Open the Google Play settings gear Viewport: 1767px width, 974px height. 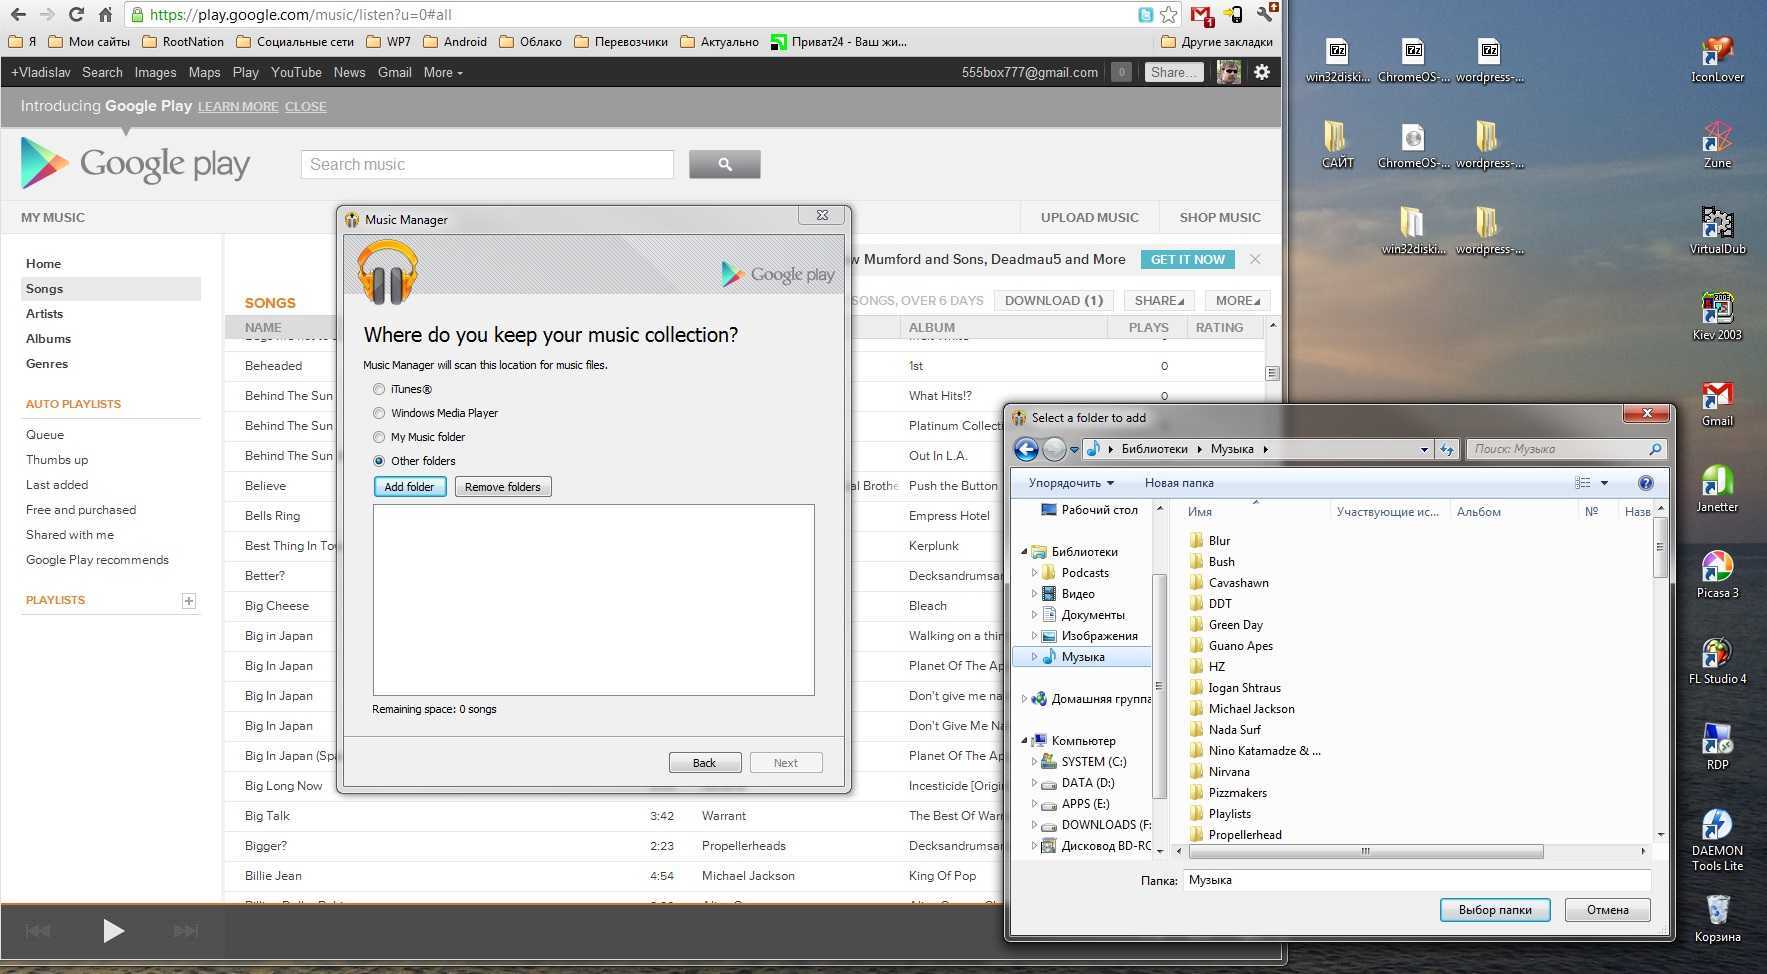[x=1262, y=72]
